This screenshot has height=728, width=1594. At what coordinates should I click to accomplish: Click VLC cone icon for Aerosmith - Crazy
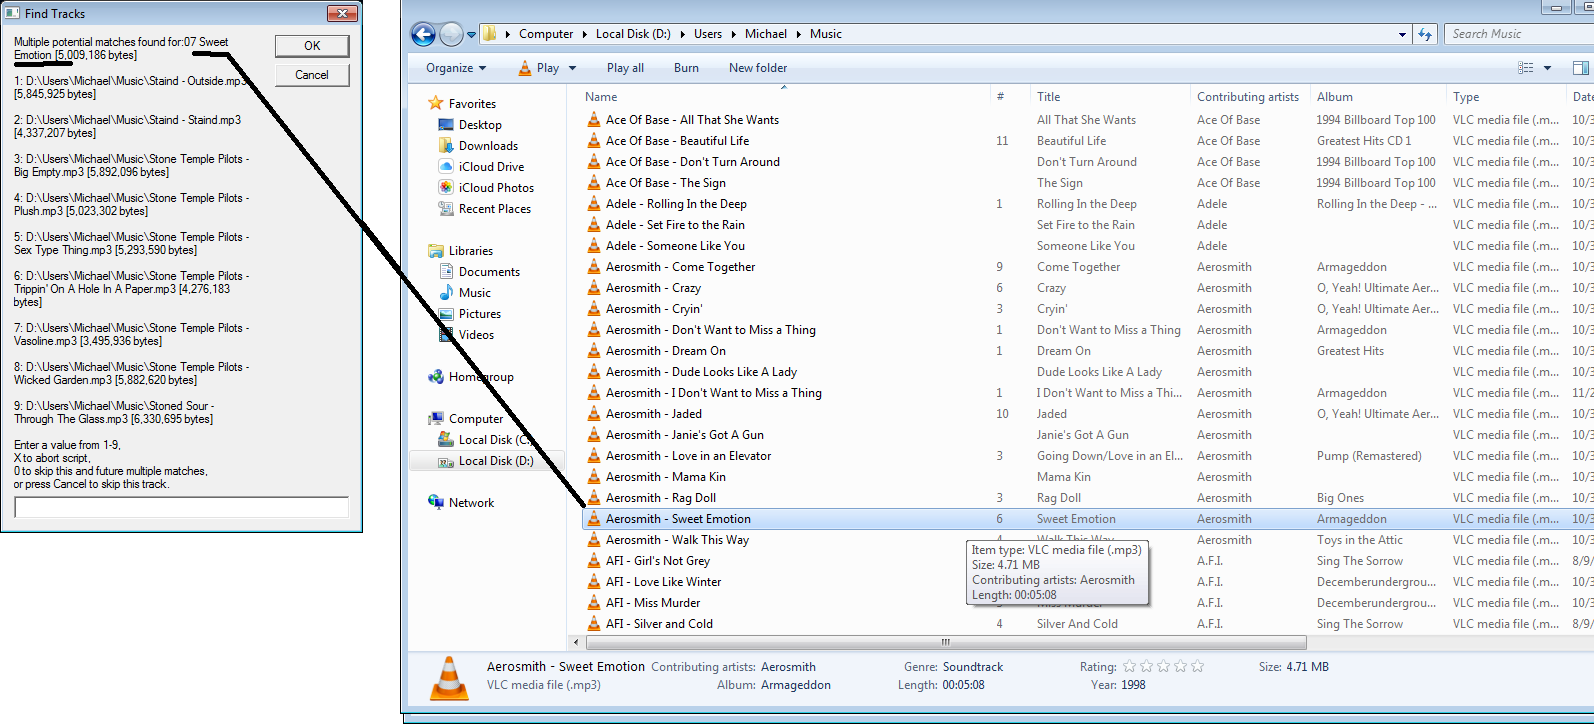click(594, 288)
